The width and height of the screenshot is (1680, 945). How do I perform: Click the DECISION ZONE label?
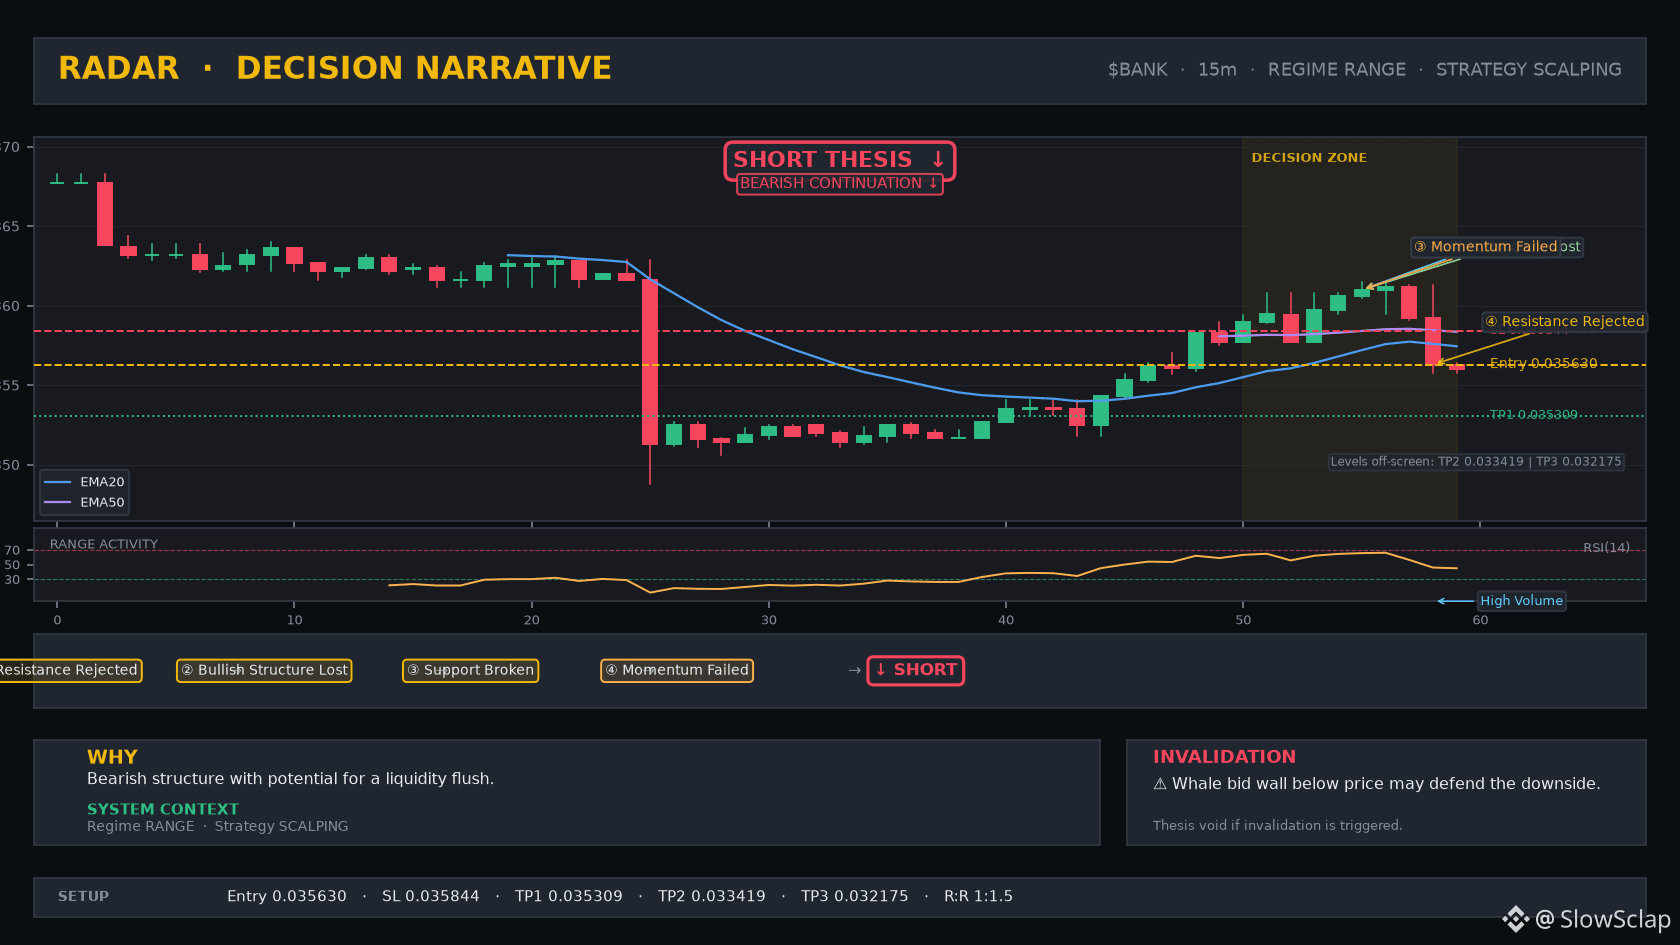pyautogui.click(x=1309, y=158)
